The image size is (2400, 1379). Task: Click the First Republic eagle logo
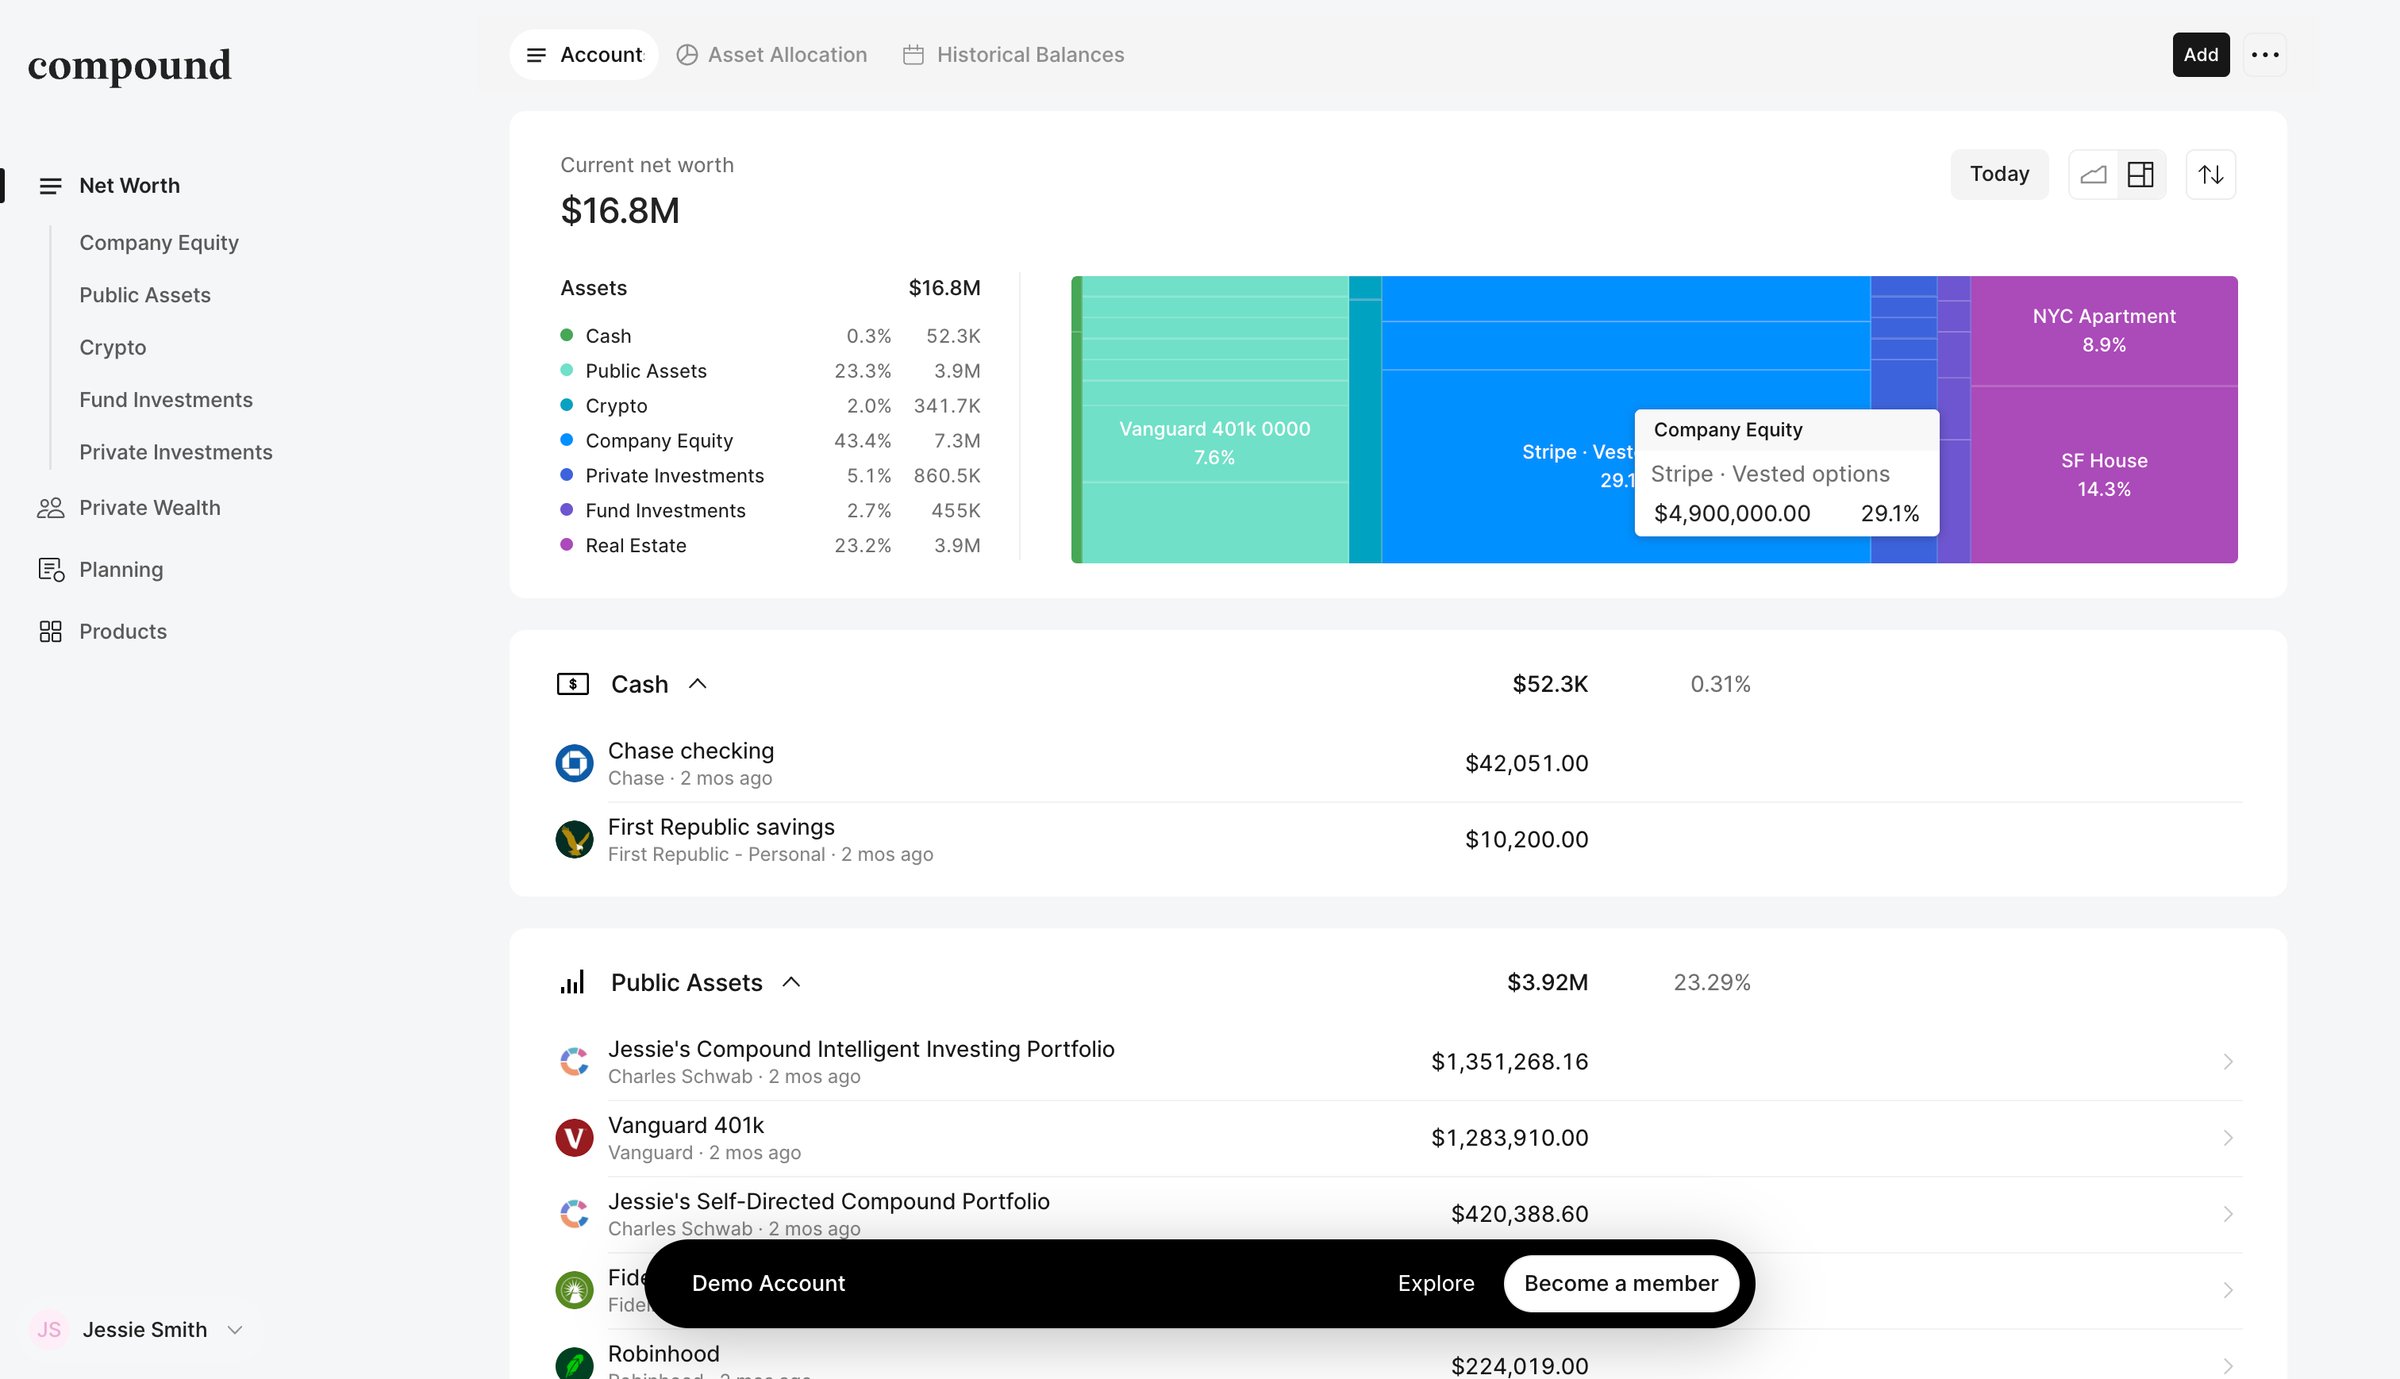(574, 840)
